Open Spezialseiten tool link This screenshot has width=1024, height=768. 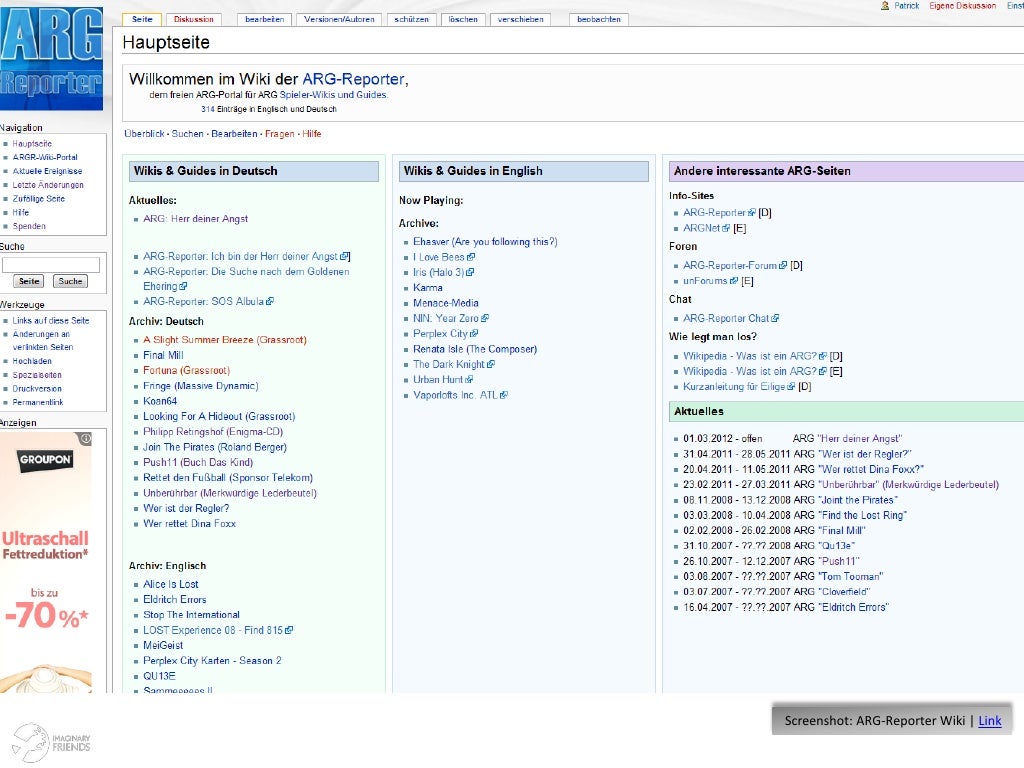[x=37, y=375]
